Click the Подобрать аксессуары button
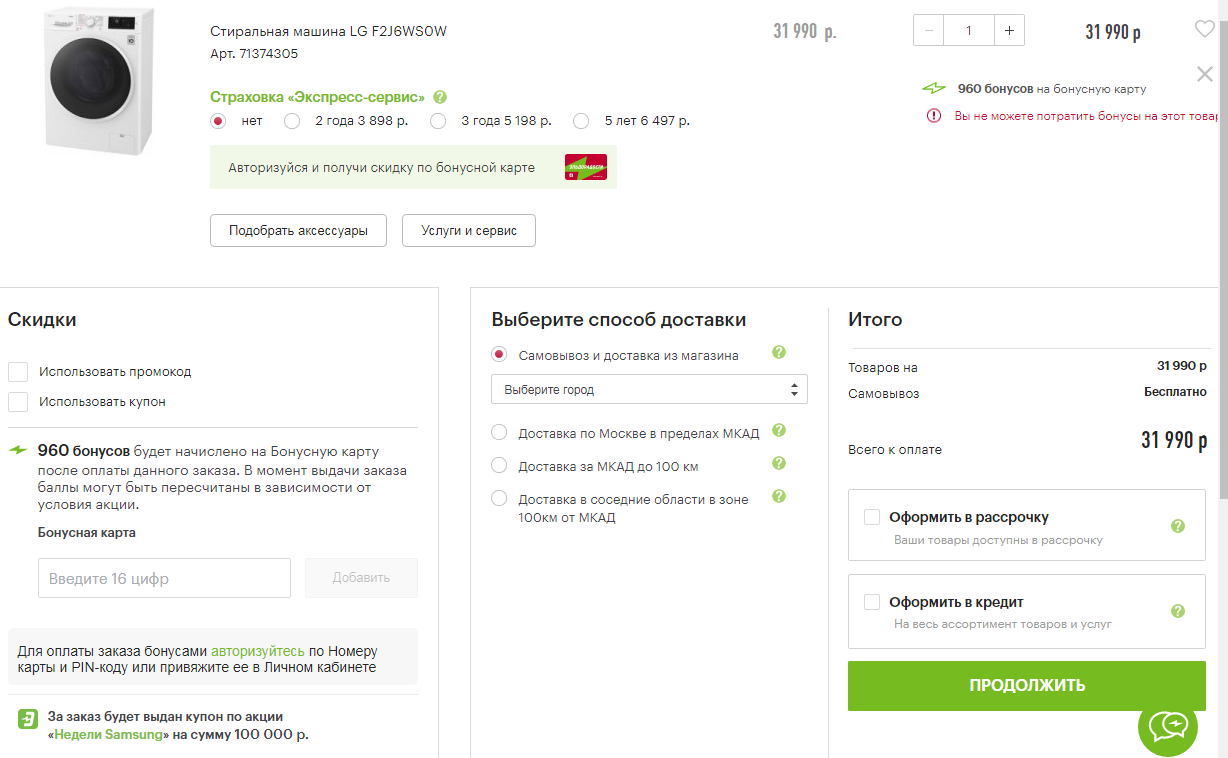Image resolution: width=1228 pixels, height=758 pixels. point(298,230)
